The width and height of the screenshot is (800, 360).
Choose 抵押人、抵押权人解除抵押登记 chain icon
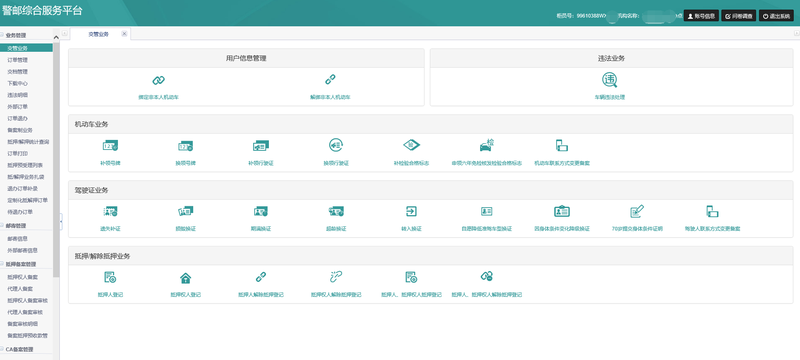pyautogui.click(x=487, y=277)
